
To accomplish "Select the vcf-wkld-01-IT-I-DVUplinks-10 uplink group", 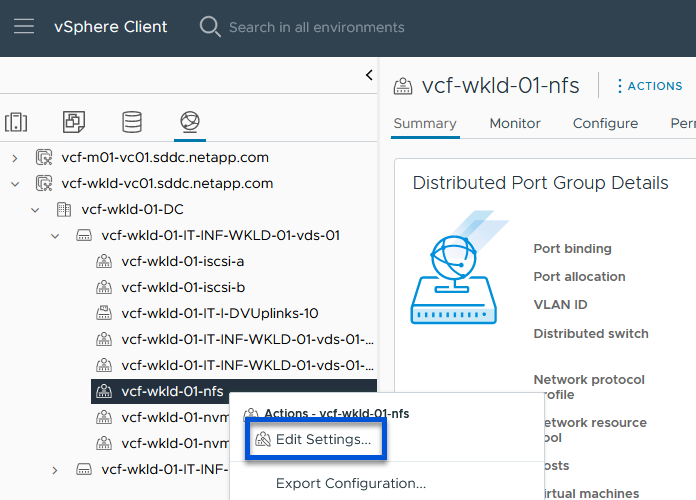I will point(219,313).
